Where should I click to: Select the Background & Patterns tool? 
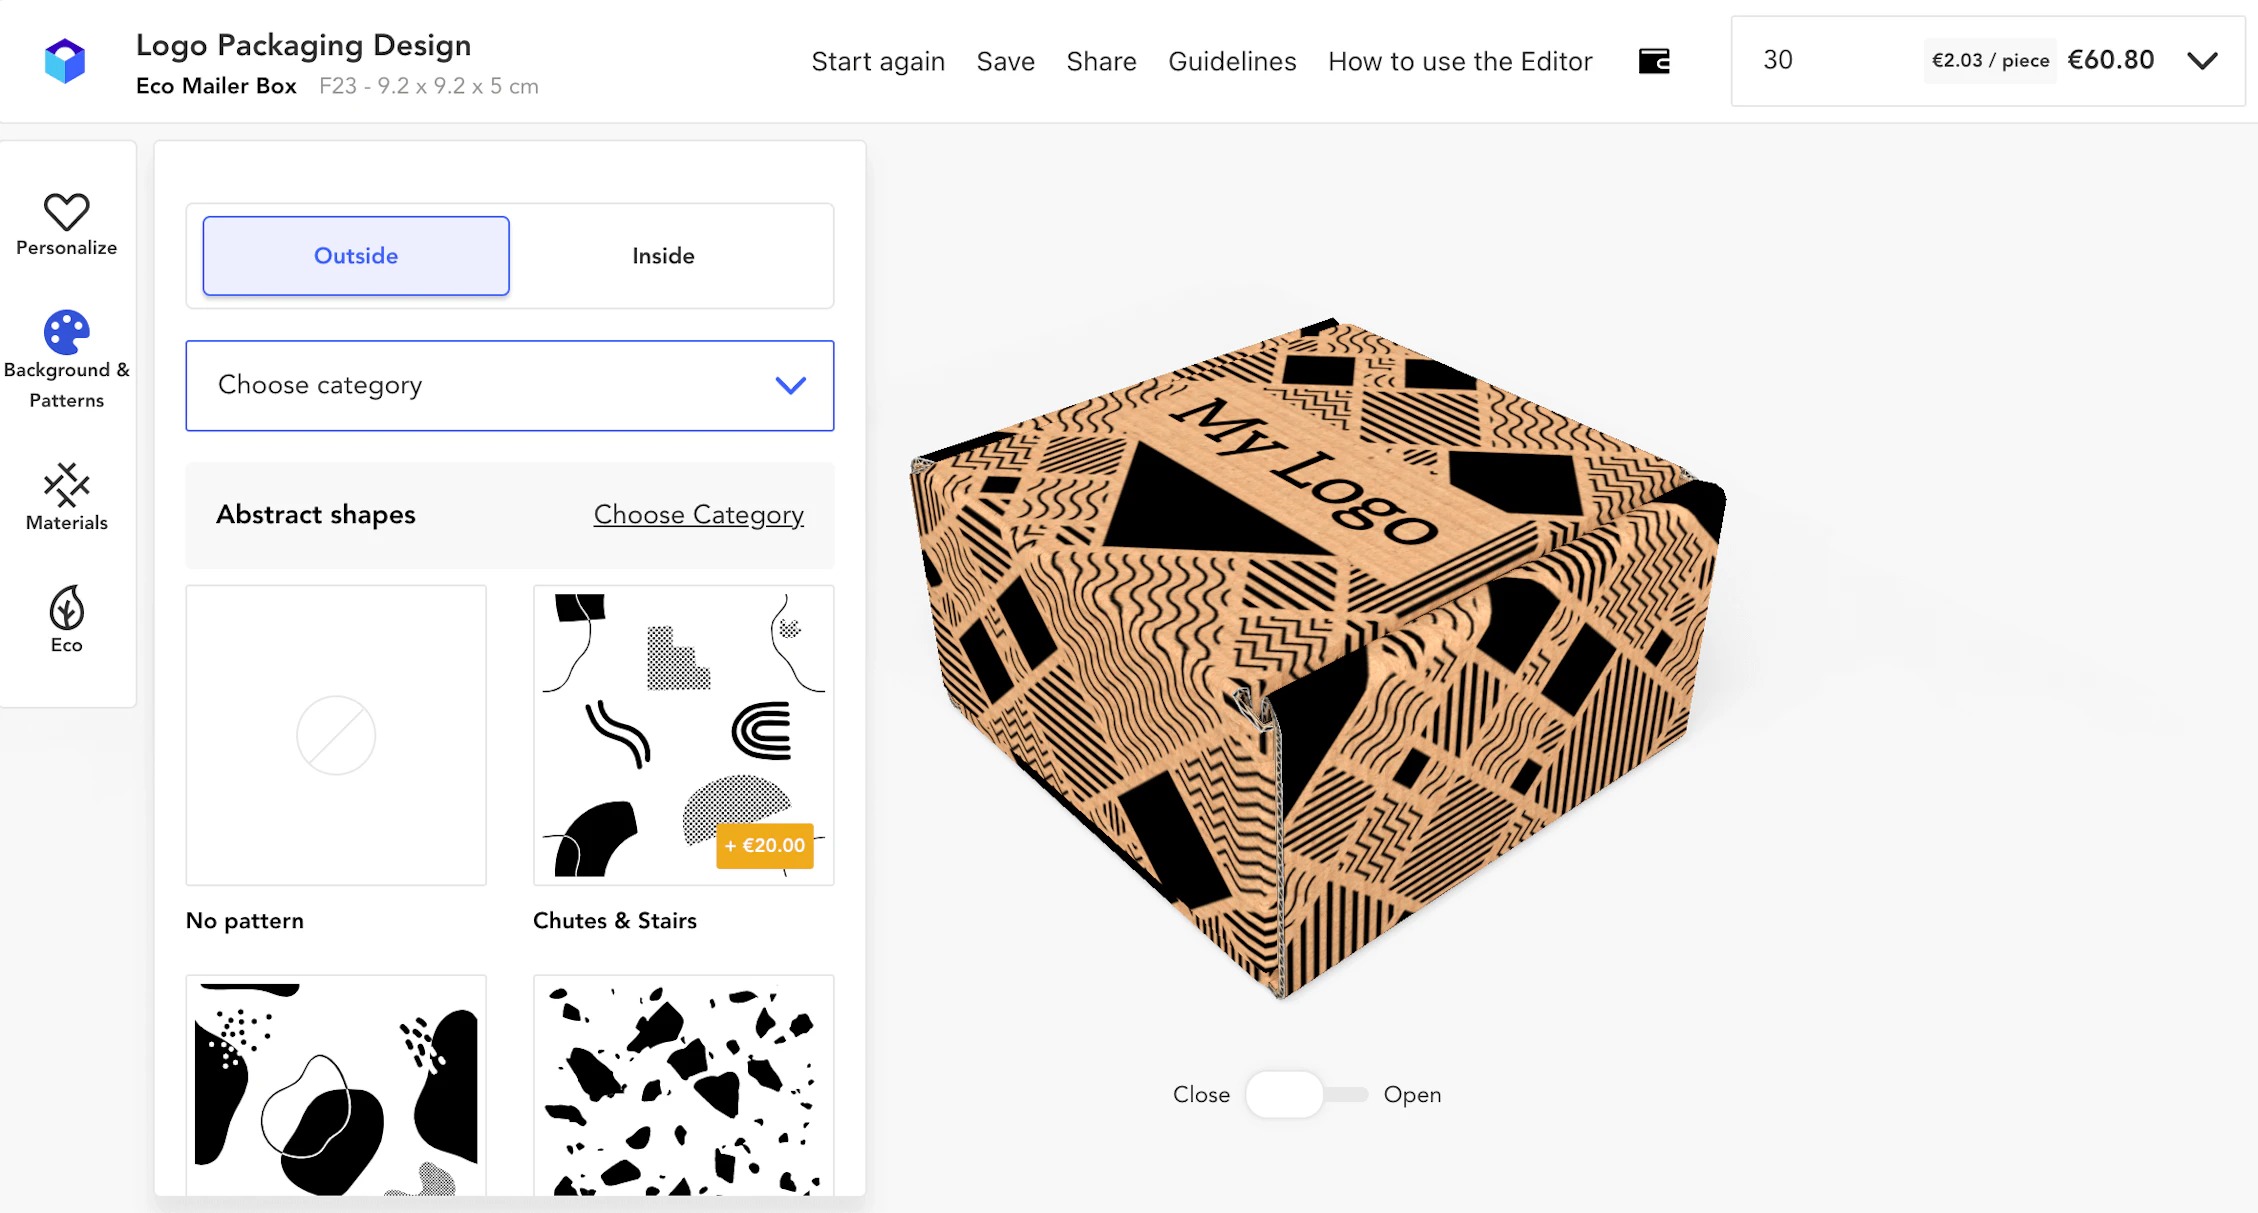pos(66,358)
